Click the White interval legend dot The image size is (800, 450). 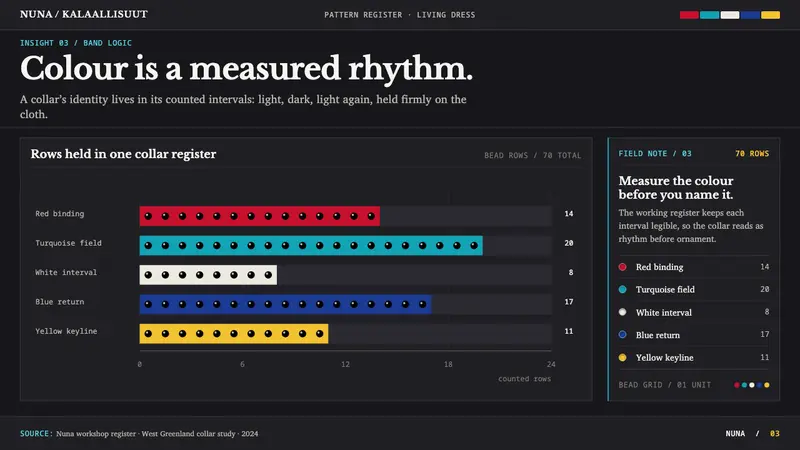click(622, 312)
